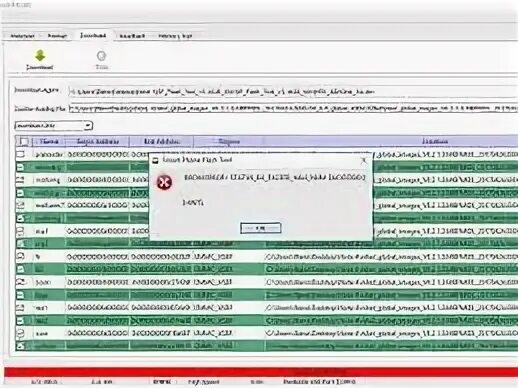The width and height of the screenshot is (518, 388).
Task: Toggle the select-all checkbox in table header
Action: point(24,141)
